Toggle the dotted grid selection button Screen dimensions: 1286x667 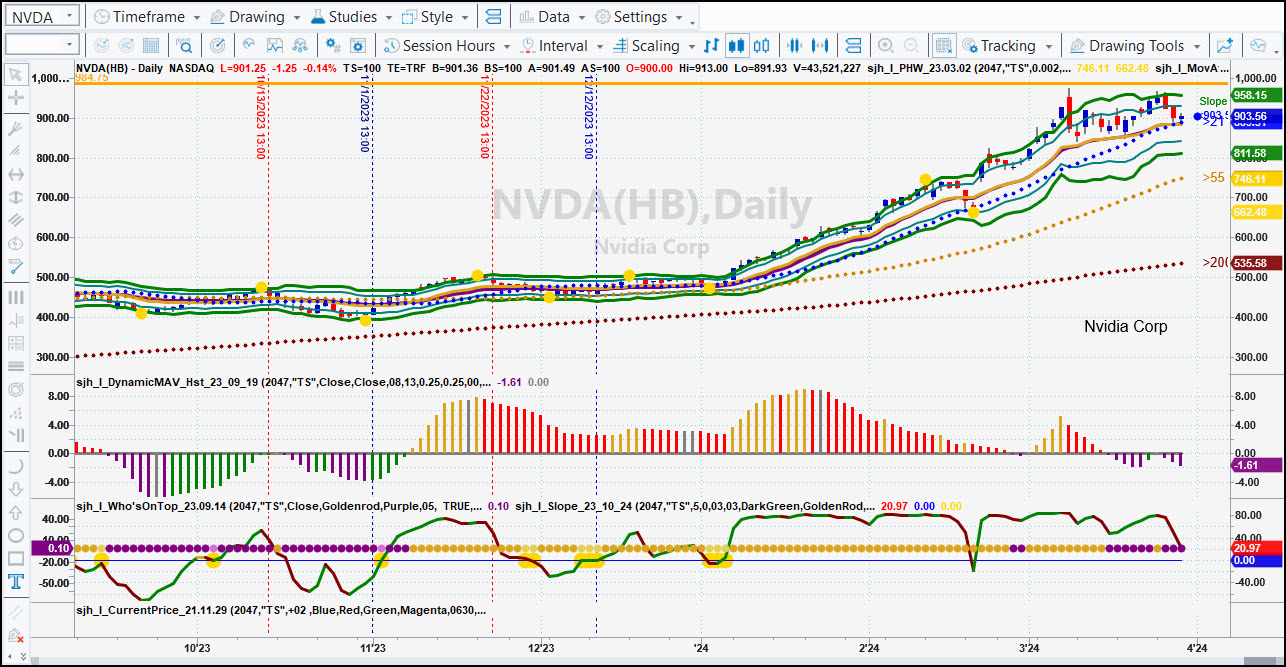[x=943, y=46]
